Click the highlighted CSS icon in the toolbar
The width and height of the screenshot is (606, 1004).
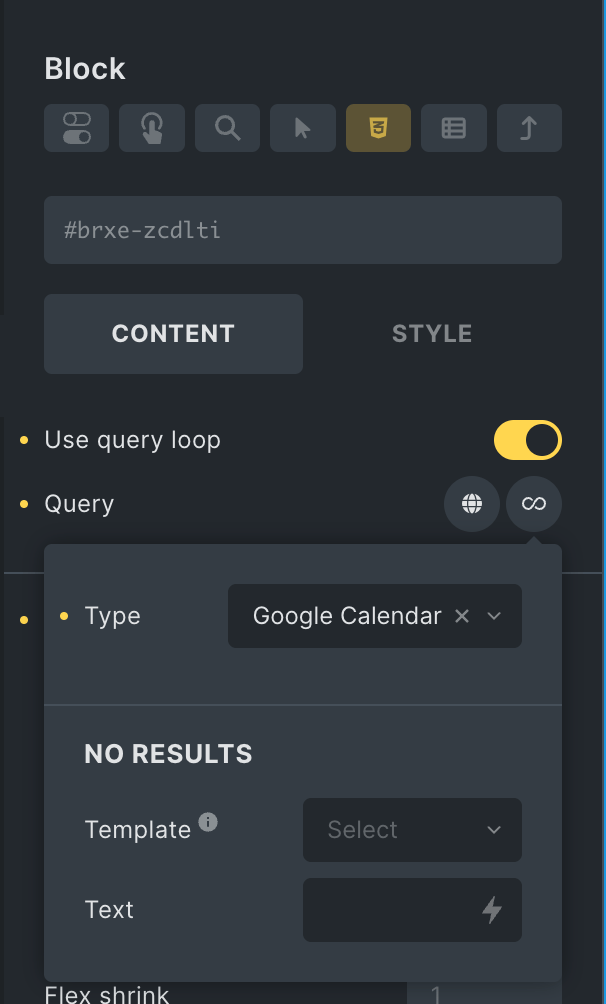pos(378,128)
